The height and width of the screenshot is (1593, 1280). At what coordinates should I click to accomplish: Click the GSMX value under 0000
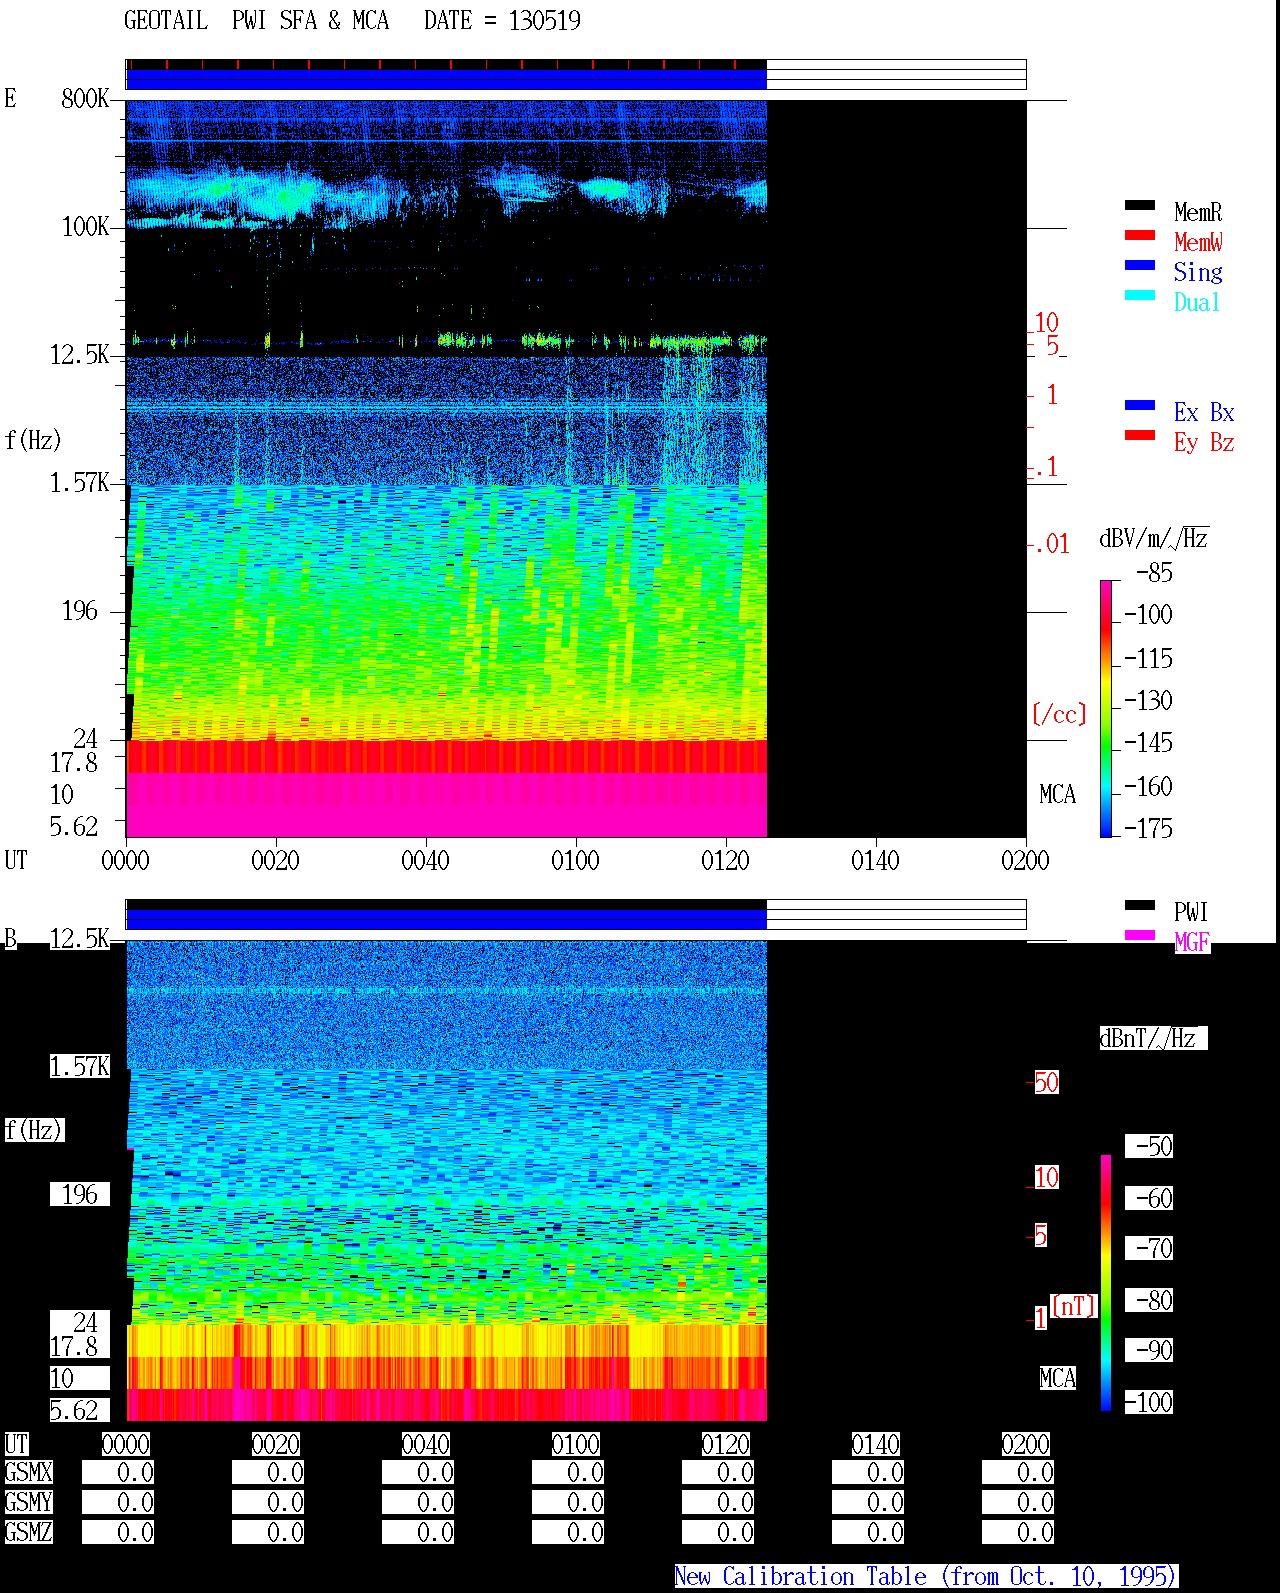pyautogui.click(x=118, y=1473)
